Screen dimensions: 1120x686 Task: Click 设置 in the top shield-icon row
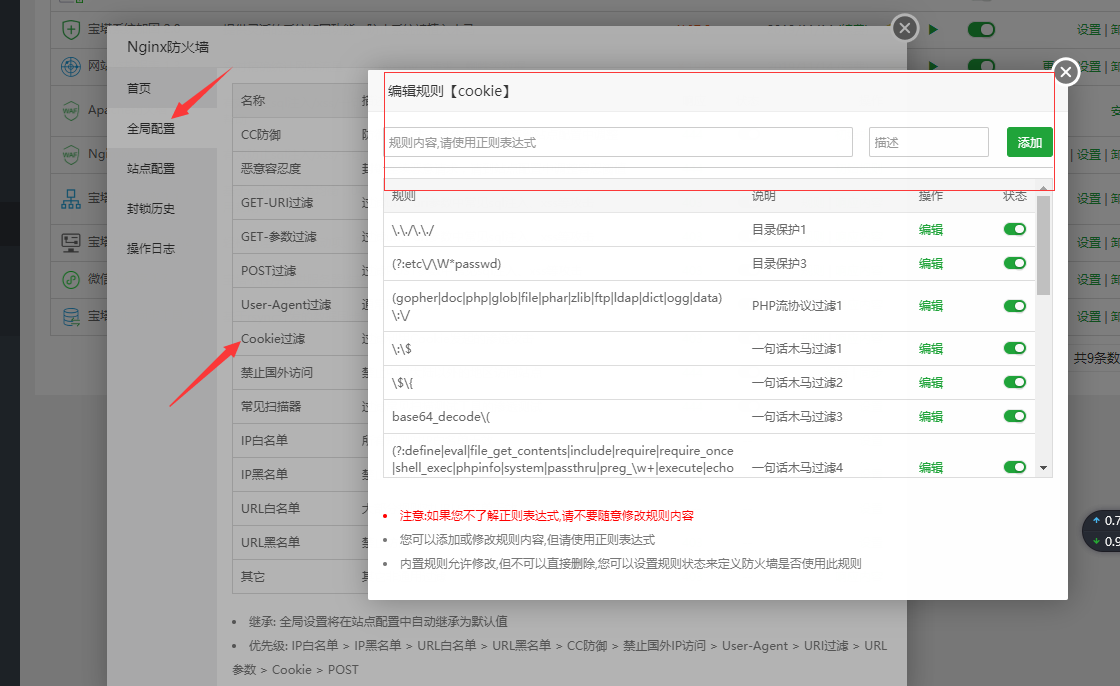[x=1089, y=29]
